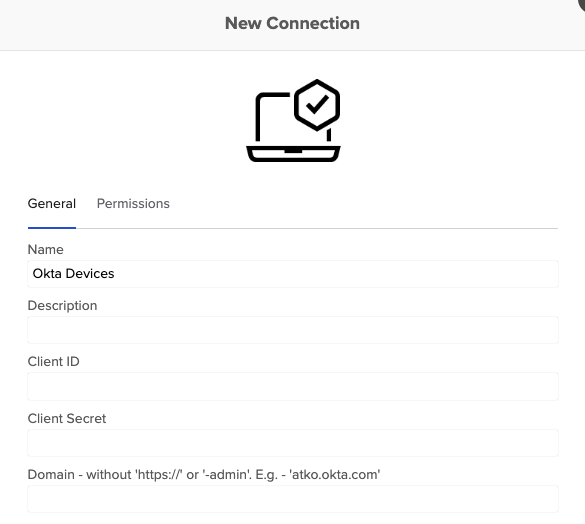Select the Client ID input box

click(293, 386)
